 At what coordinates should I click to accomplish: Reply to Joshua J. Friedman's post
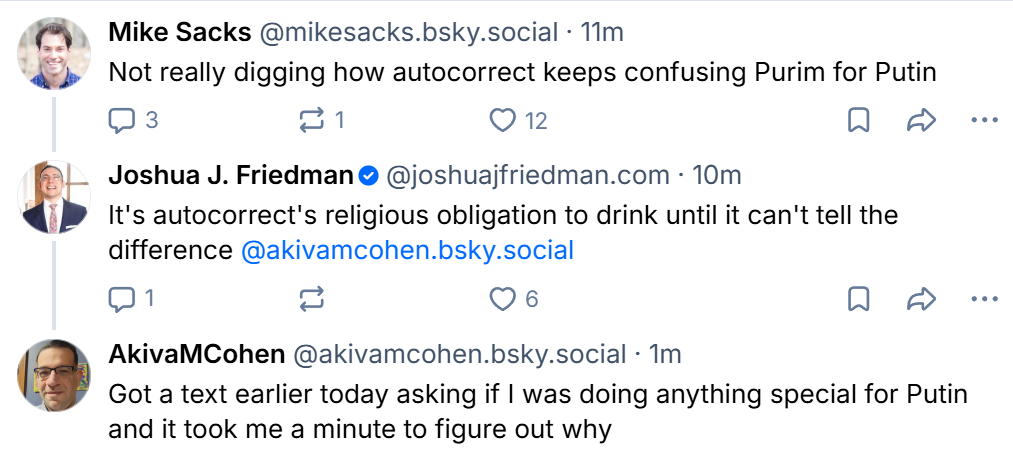point(122,298)
